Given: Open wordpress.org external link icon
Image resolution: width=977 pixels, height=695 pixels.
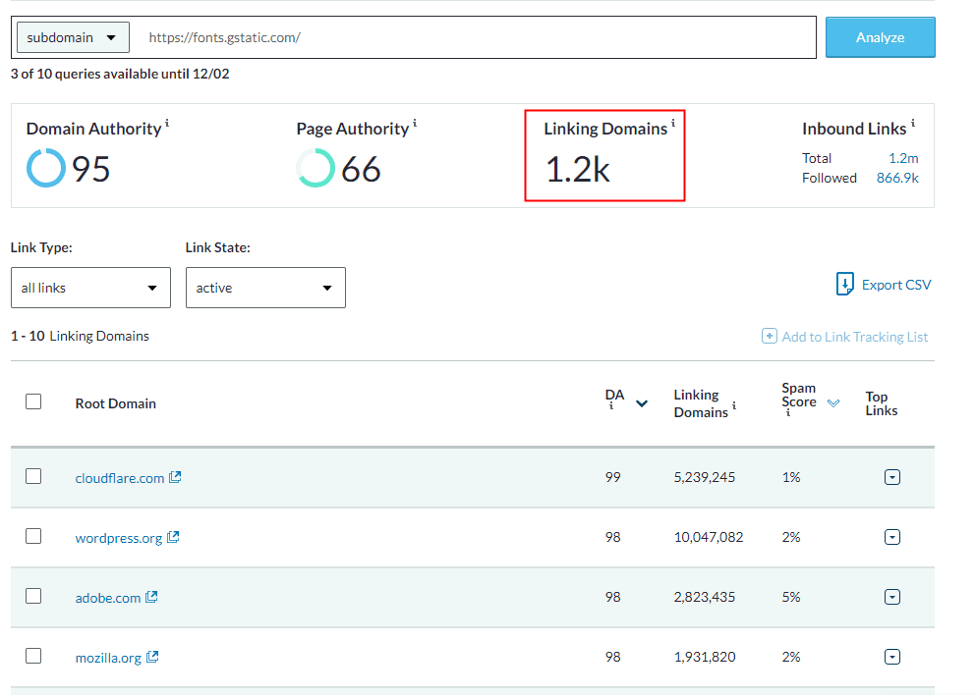Looking at the screenshot, I should (173, 537).
